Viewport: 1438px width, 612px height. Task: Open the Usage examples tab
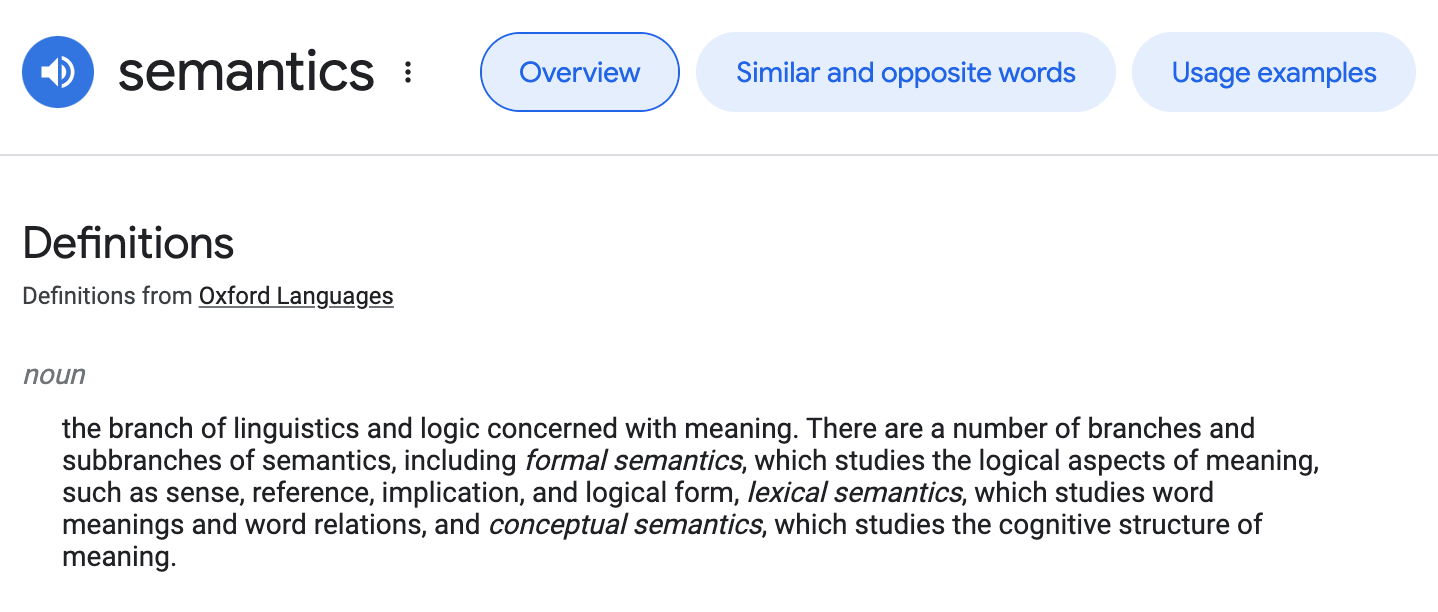pos(1274,72)
